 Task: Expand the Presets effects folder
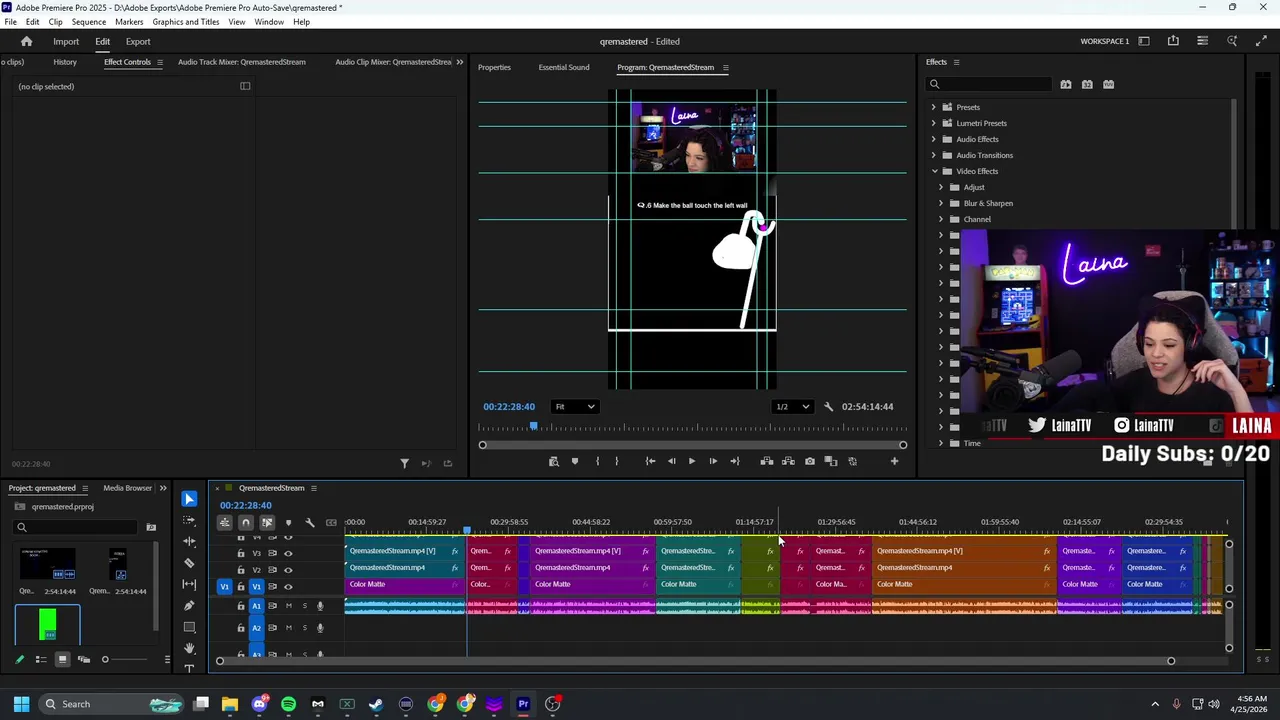pyautogui.click(x=934, y=107)
